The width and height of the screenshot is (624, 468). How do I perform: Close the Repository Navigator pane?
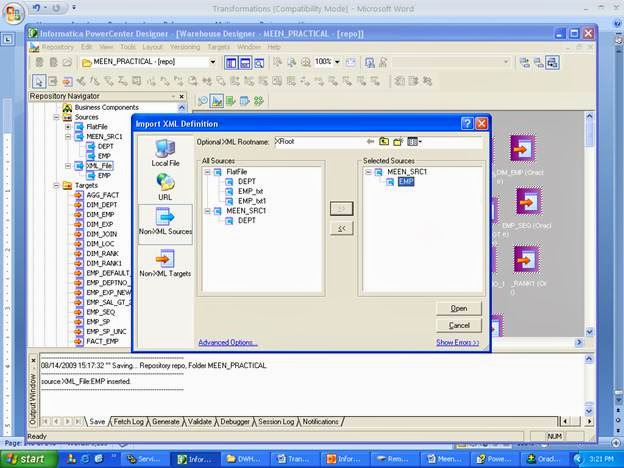181,96
